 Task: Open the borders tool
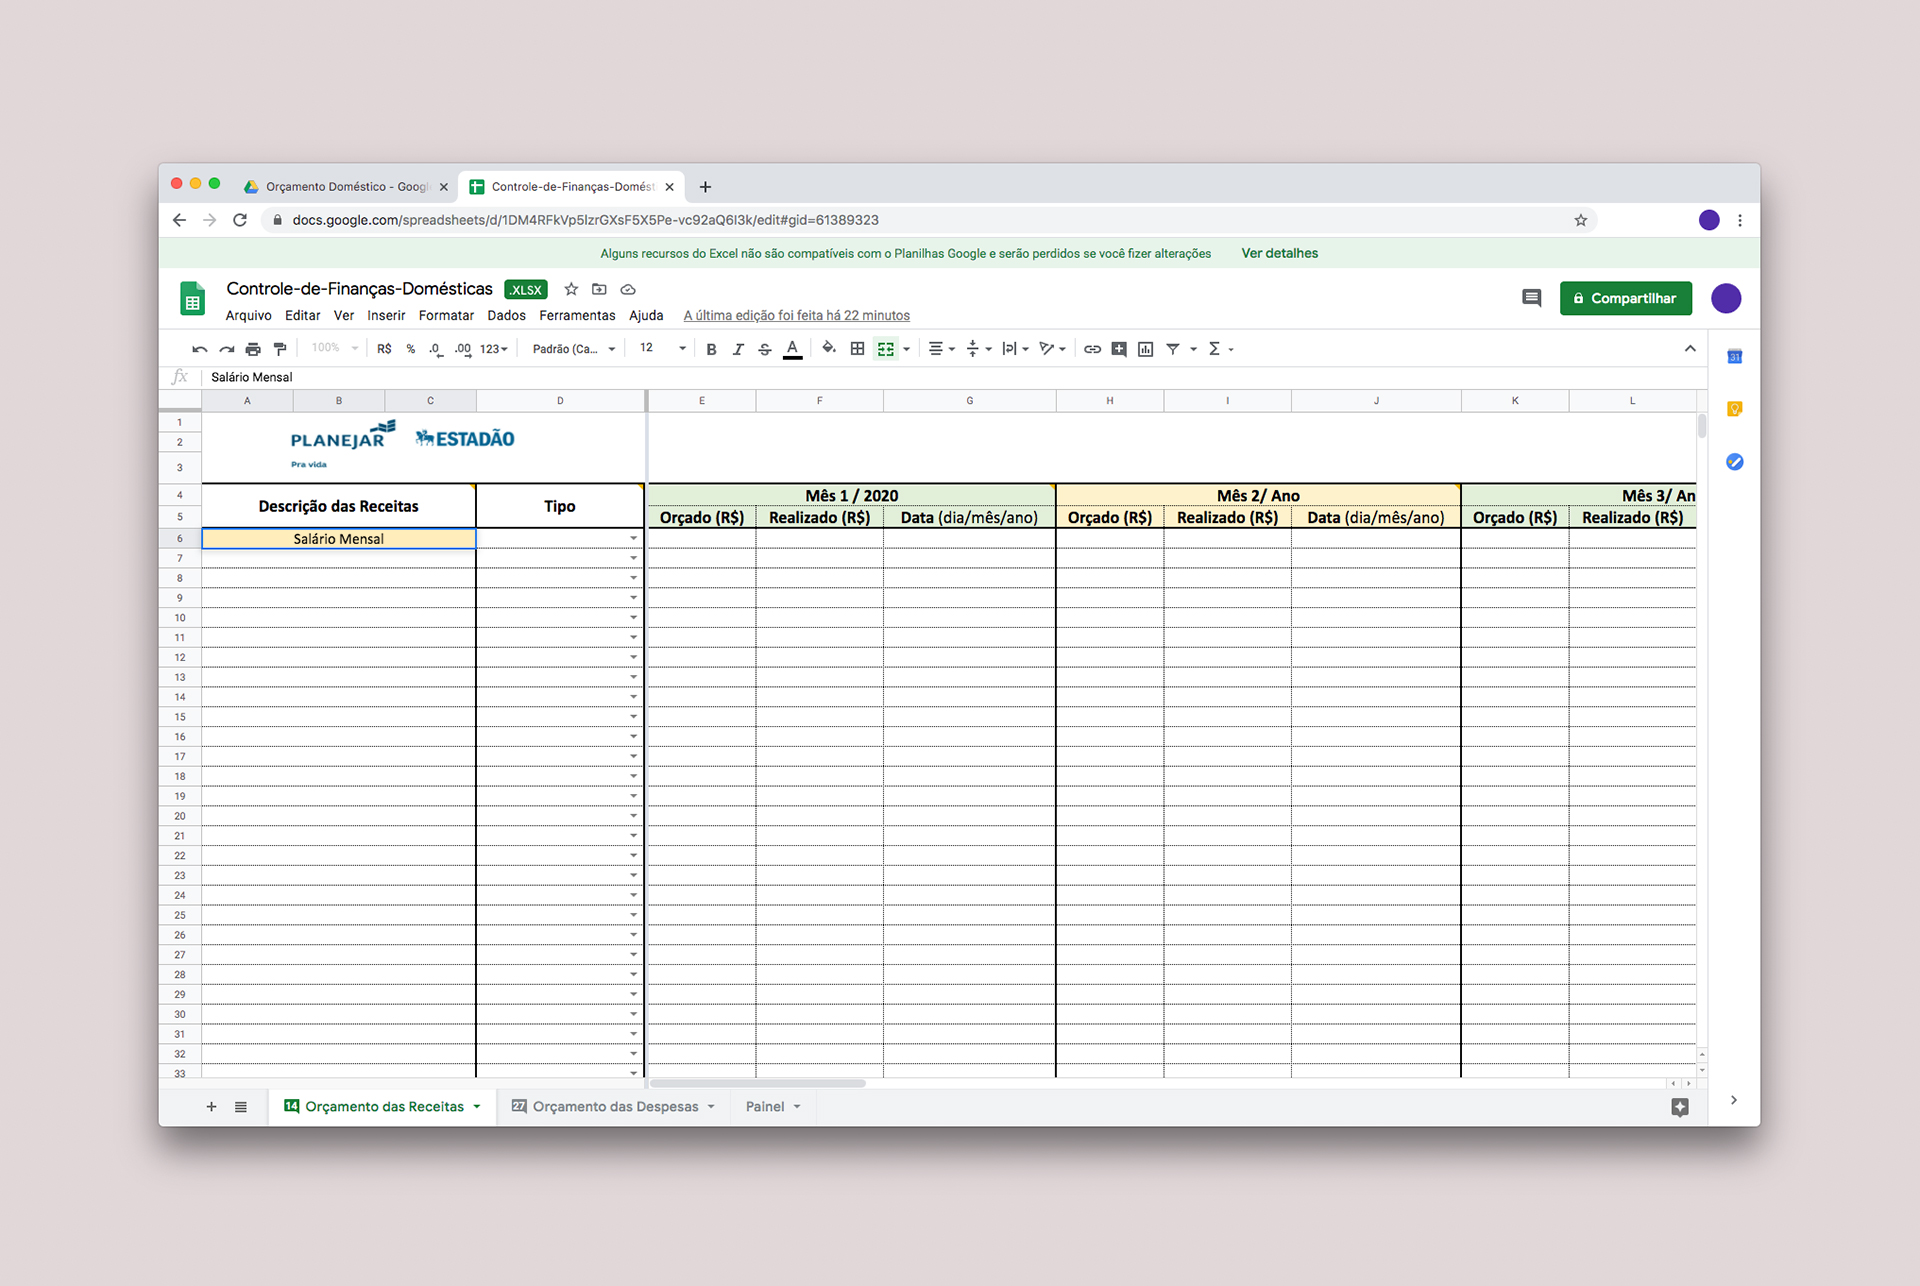(857, 349)
